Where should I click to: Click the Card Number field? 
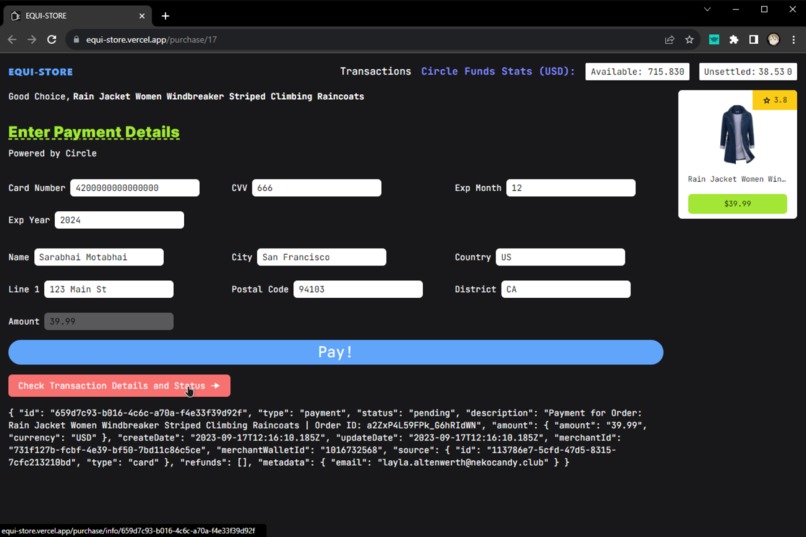135,188
